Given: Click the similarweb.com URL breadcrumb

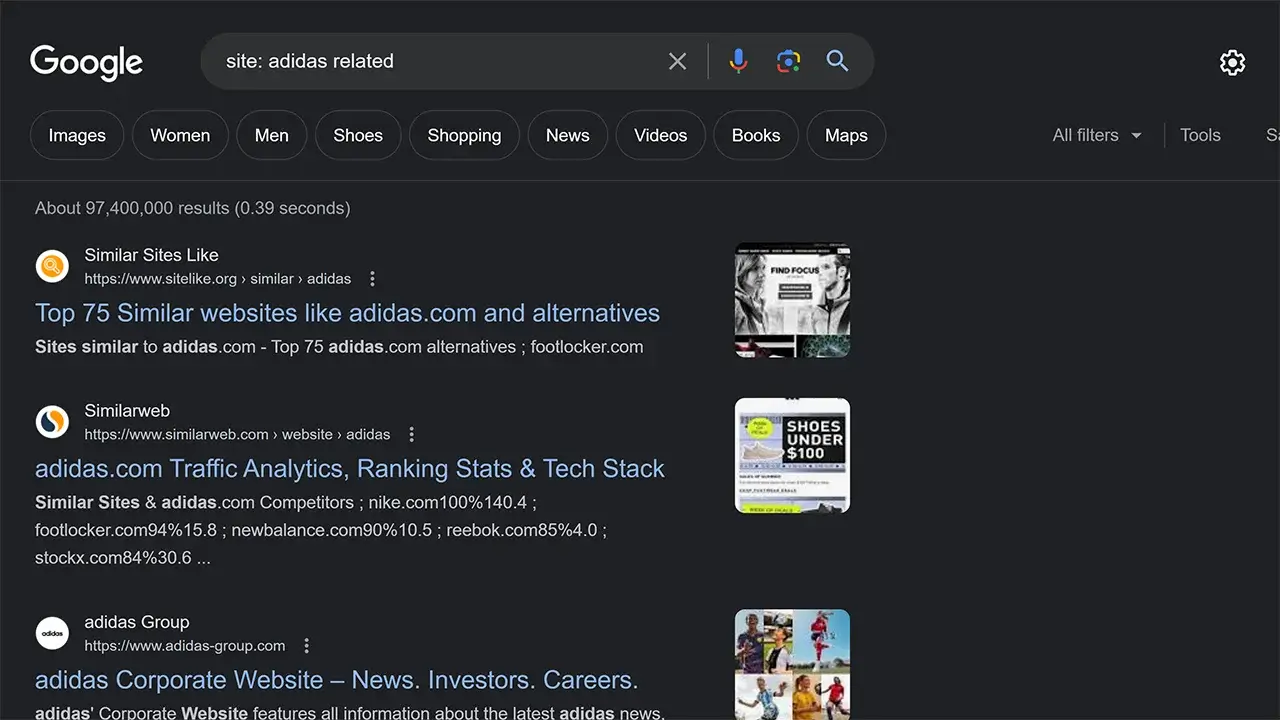Looking at the screenshot, I should [x=237, y=435].
